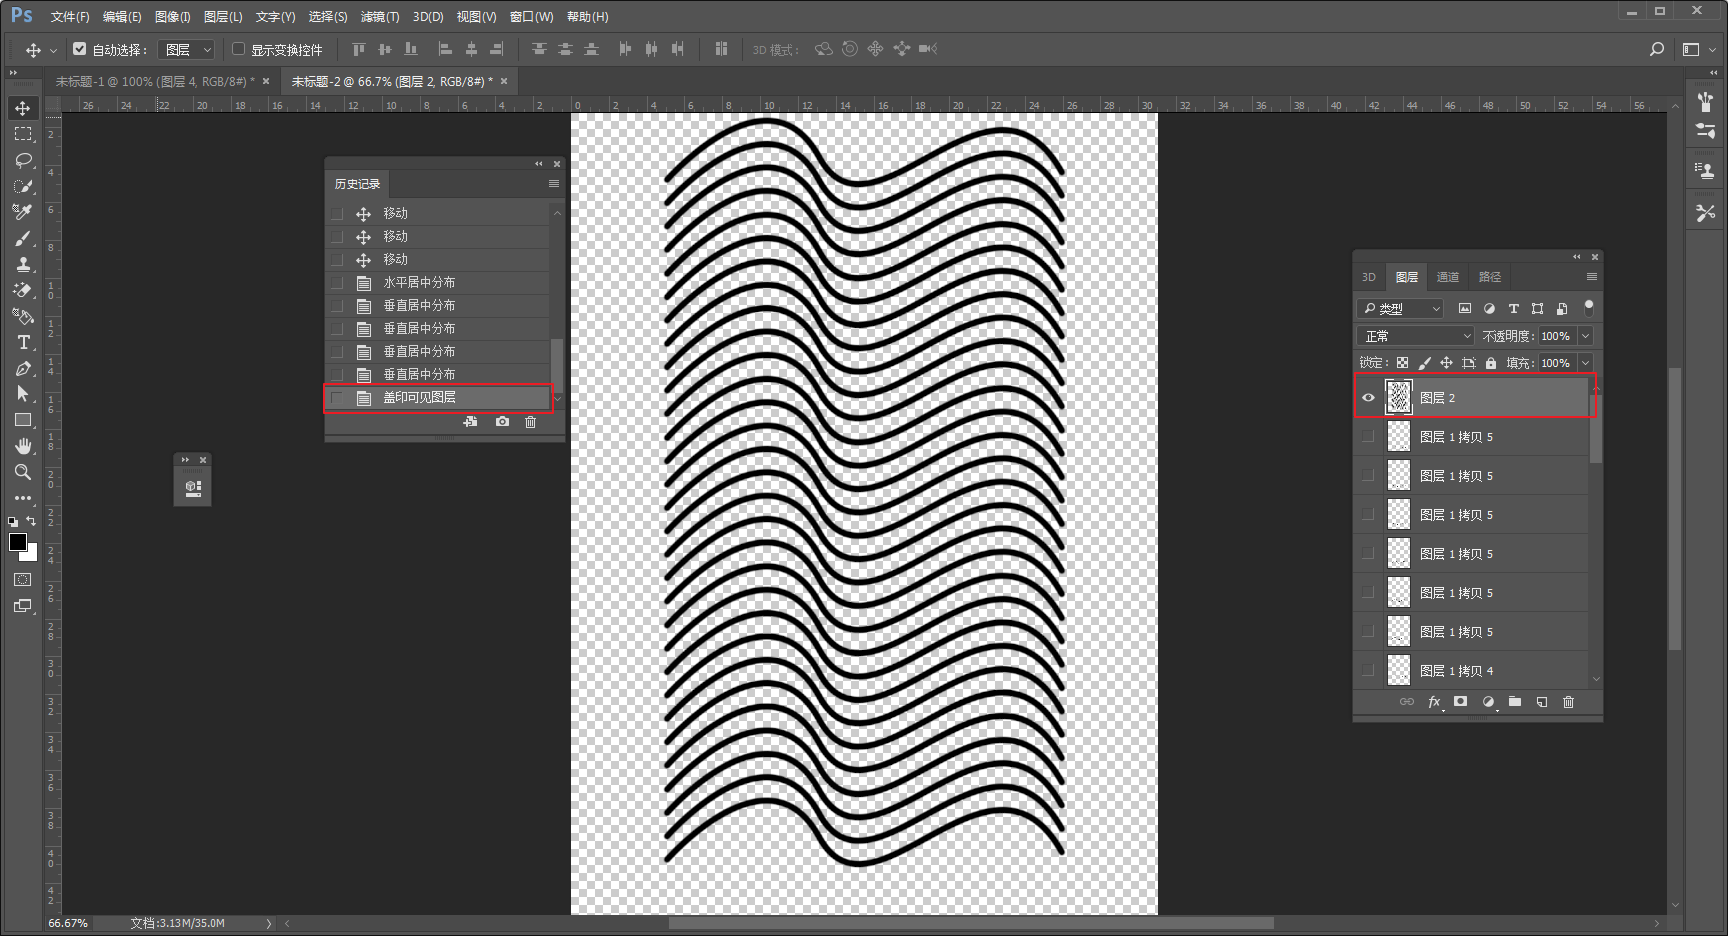Click the background color swatch
1728x936 pixels.
pyautogui.click(x=31, y=554)
